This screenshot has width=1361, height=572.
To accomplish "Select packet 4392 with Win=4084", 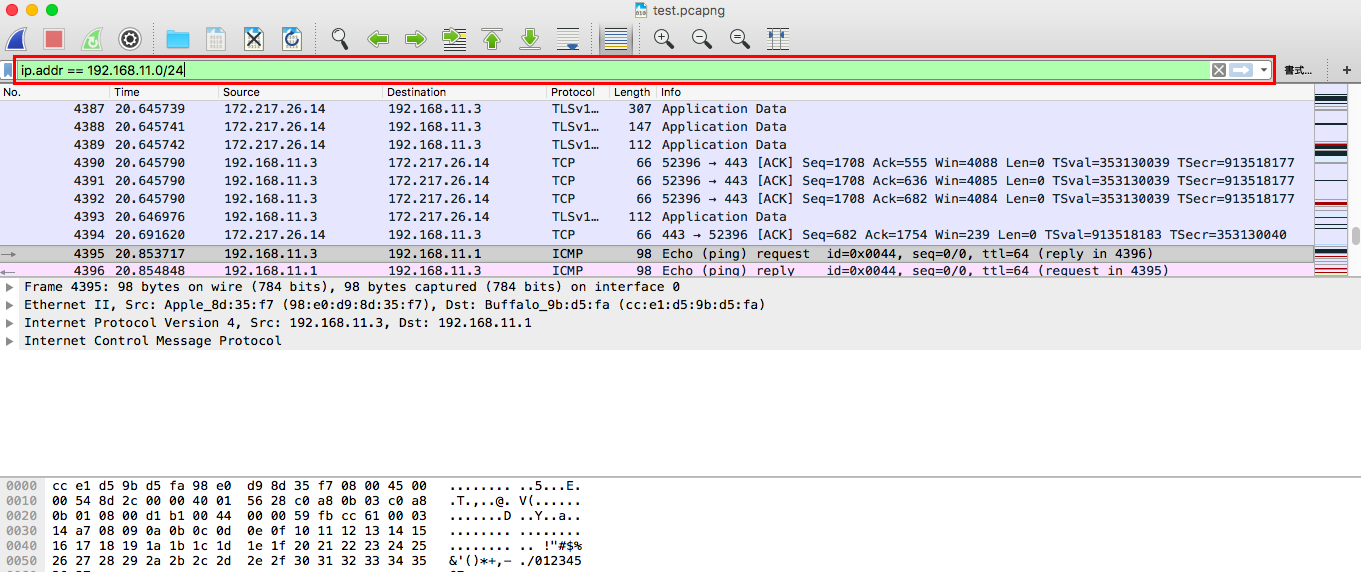I will [656, 199].
